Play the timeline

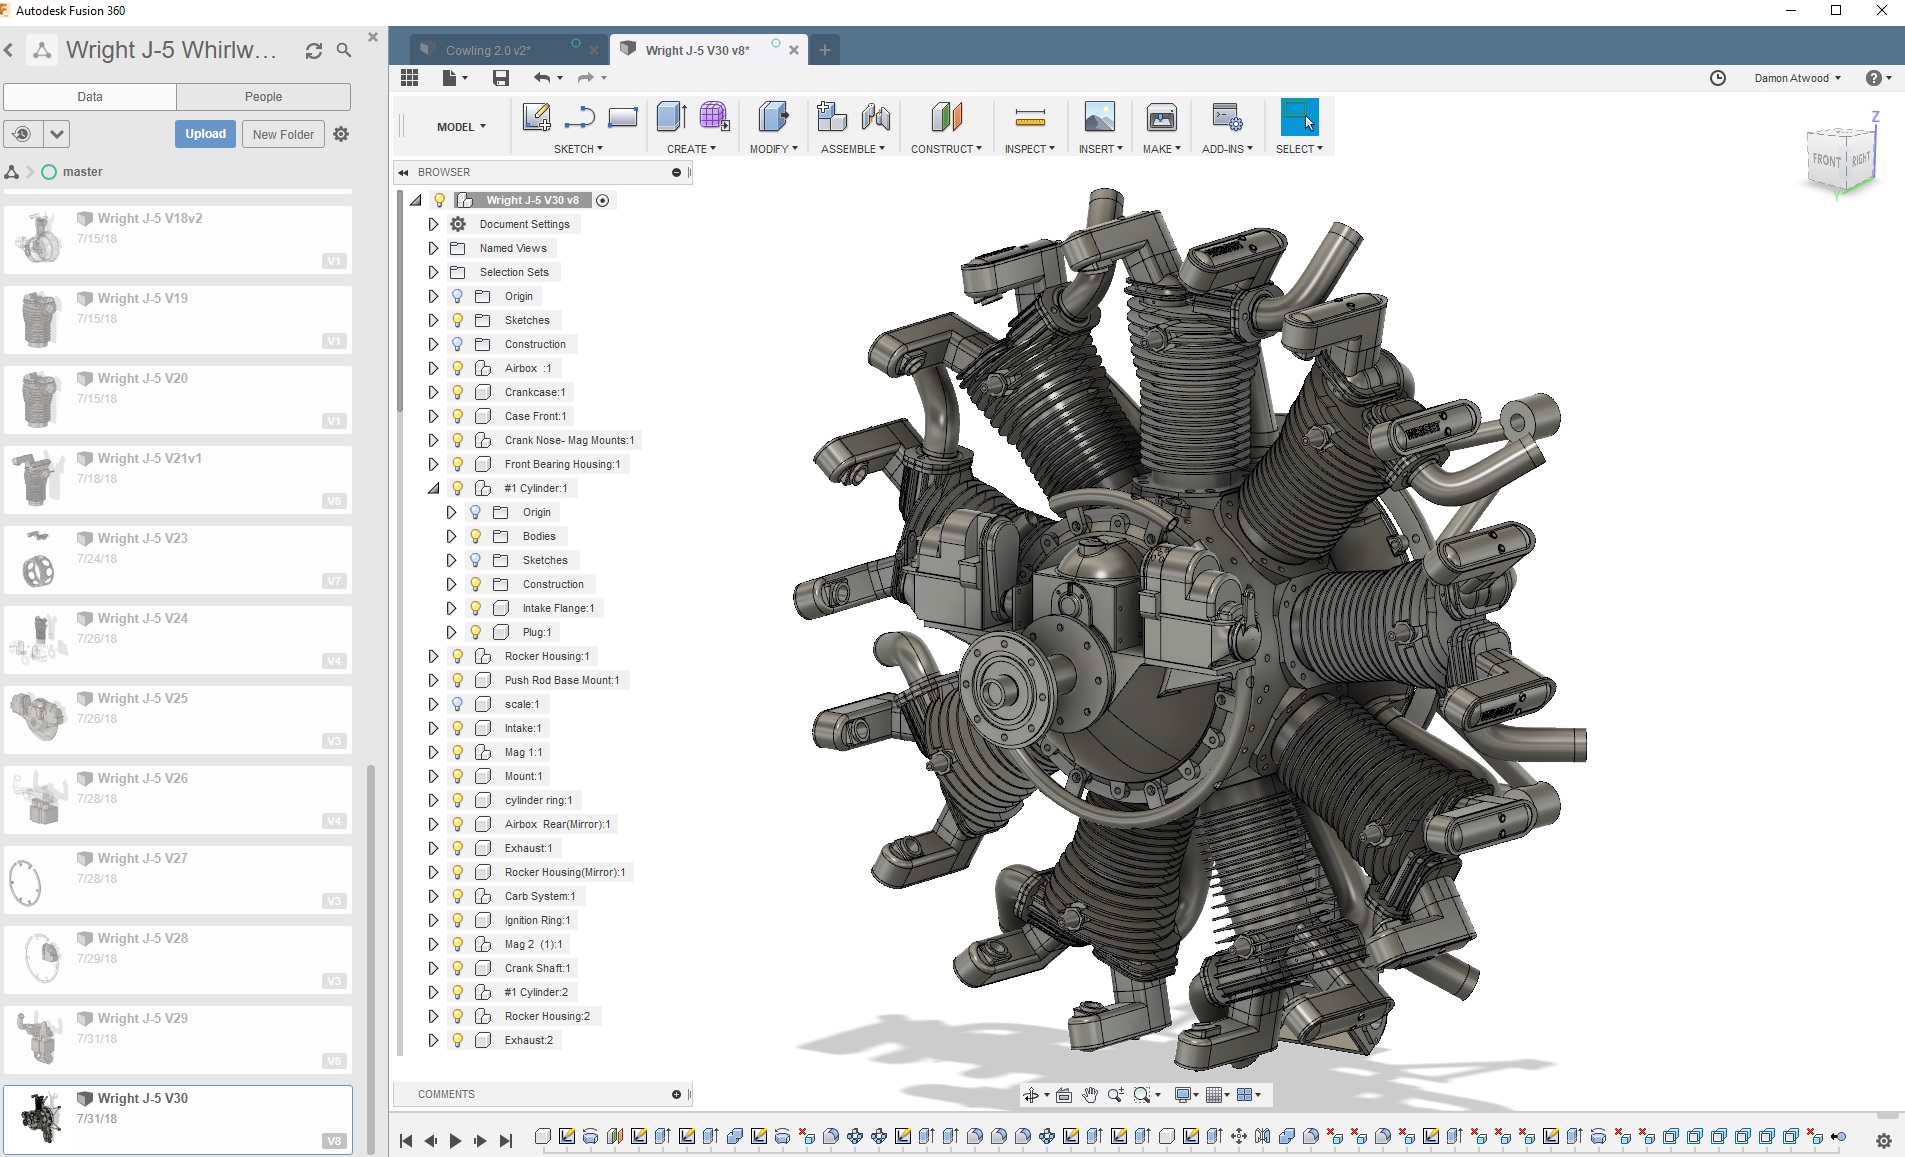click(x=455, y=1141)
